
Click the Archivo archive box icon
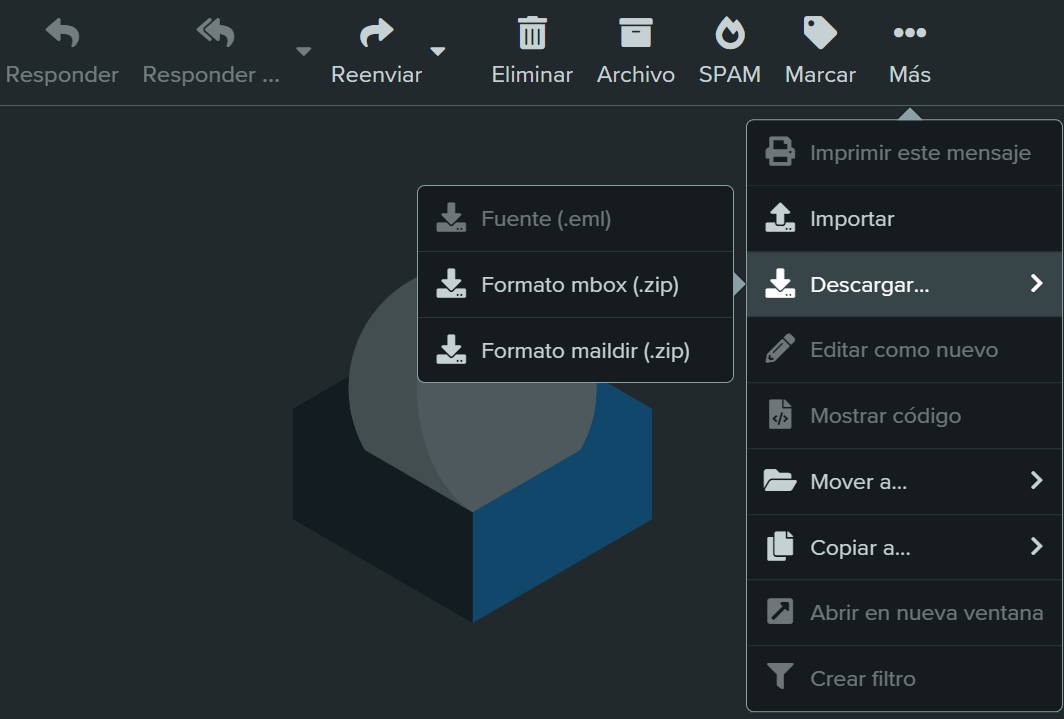tap(636, 33)
